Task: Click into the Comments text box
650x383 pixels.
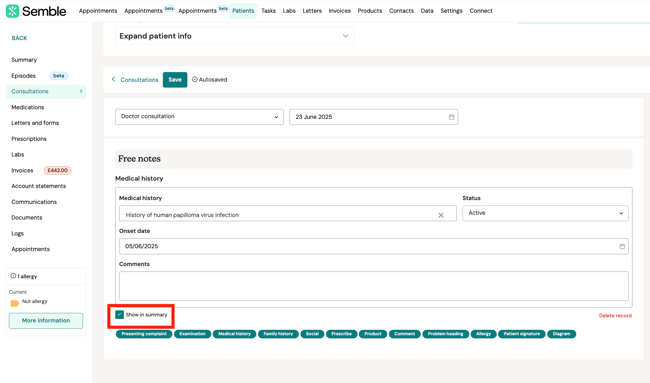Action: 374,286
